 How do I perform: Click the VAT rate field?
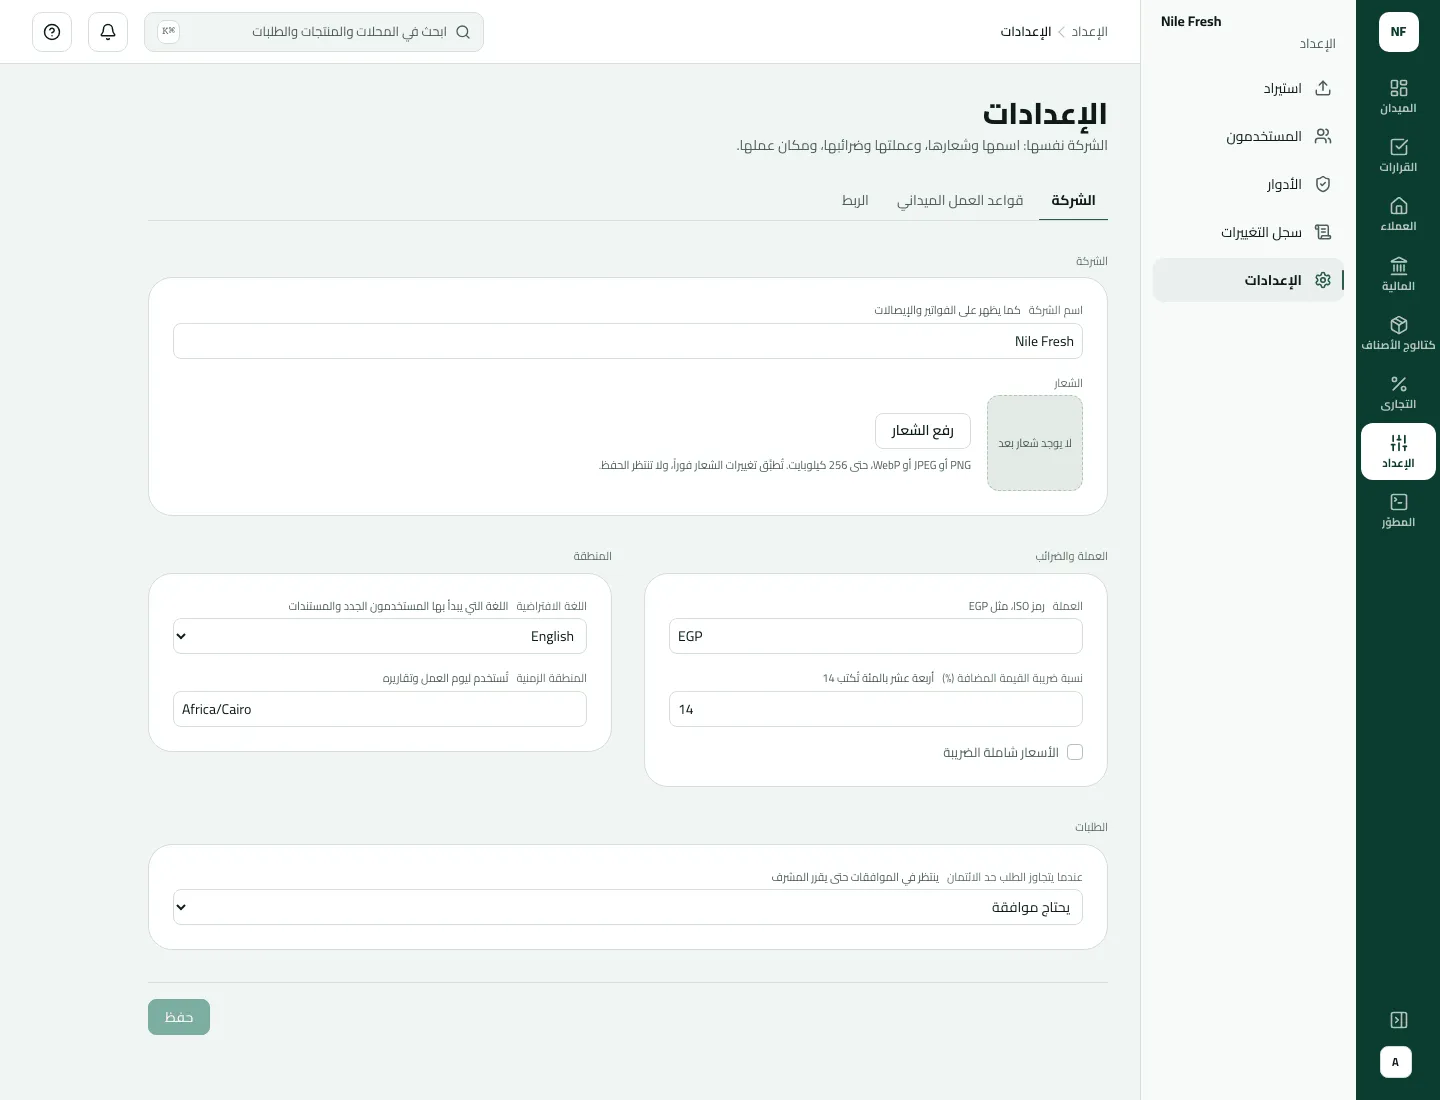point(876,709)
